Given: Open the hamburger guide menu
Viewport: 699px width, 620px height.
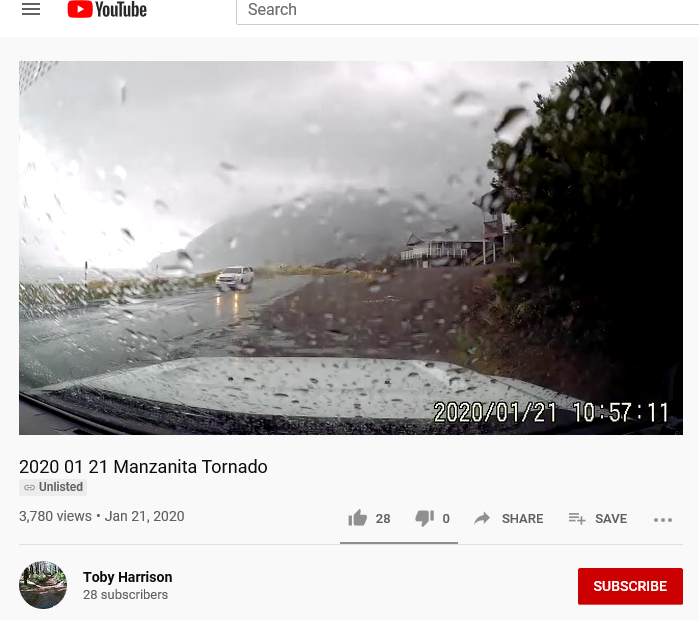Looking at the screenshot, I should [31, 9].
